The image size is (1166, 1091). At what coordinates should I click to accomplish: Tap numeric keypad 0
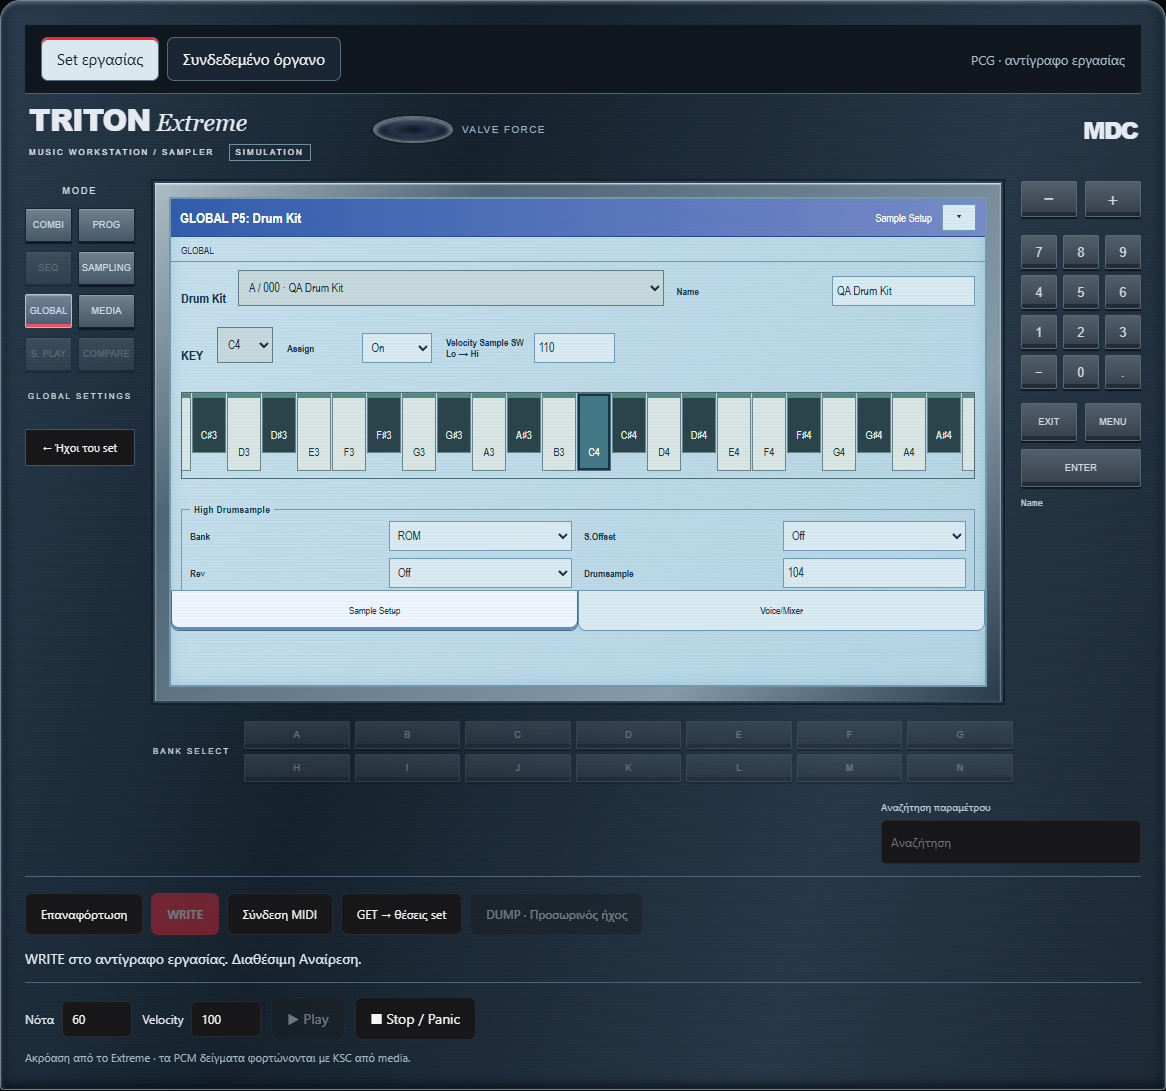point(1080,373)
